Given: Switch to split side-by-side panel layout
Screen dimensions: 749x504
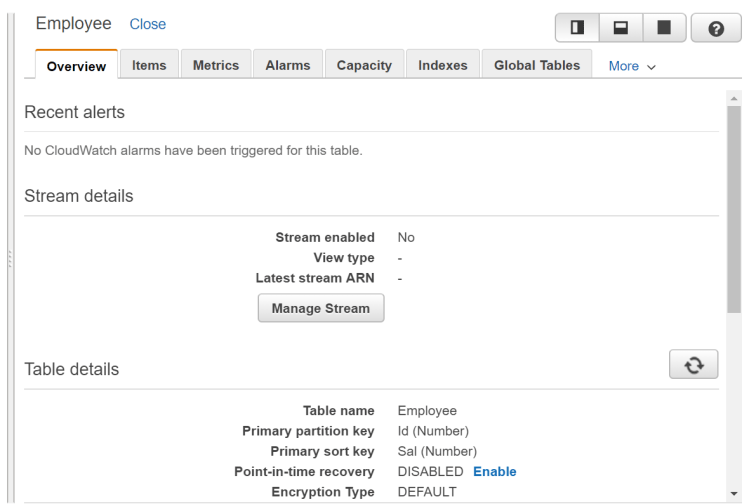Looking at the screenshot, I should coord(577,28).
